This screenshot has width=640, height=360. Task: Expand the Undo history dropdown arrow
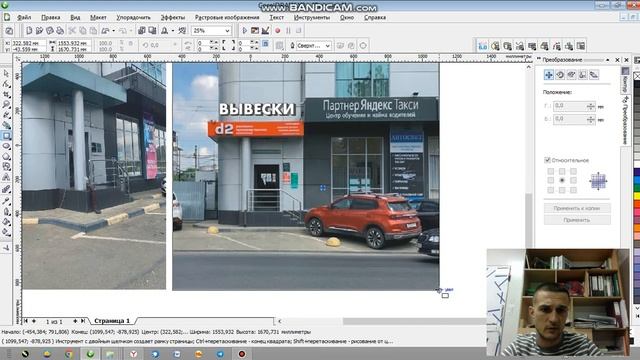click(x=113, y=31)
